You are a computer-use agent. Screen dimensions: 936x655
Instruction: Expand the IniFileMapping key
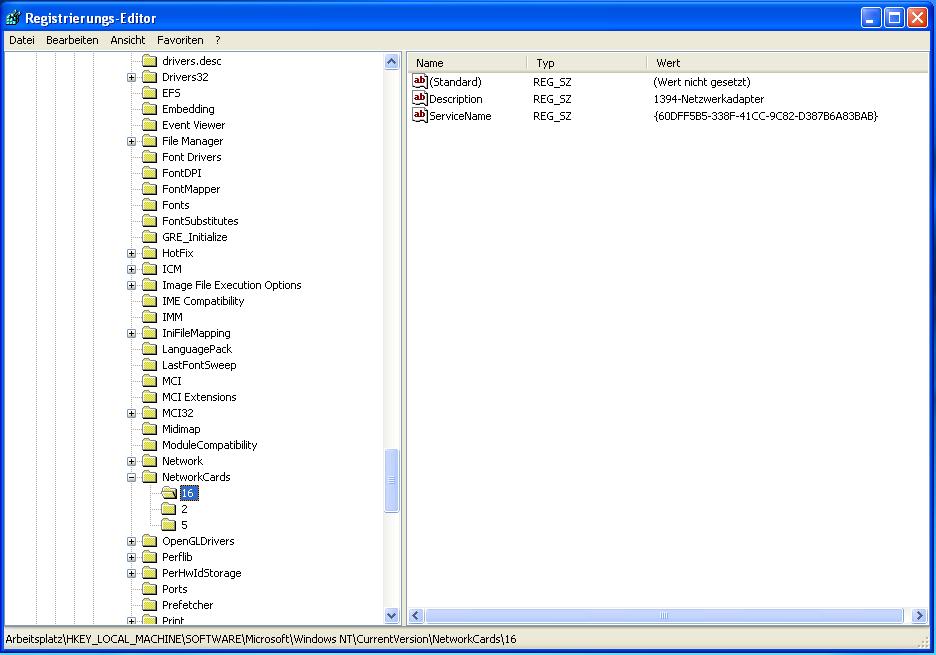131,333
